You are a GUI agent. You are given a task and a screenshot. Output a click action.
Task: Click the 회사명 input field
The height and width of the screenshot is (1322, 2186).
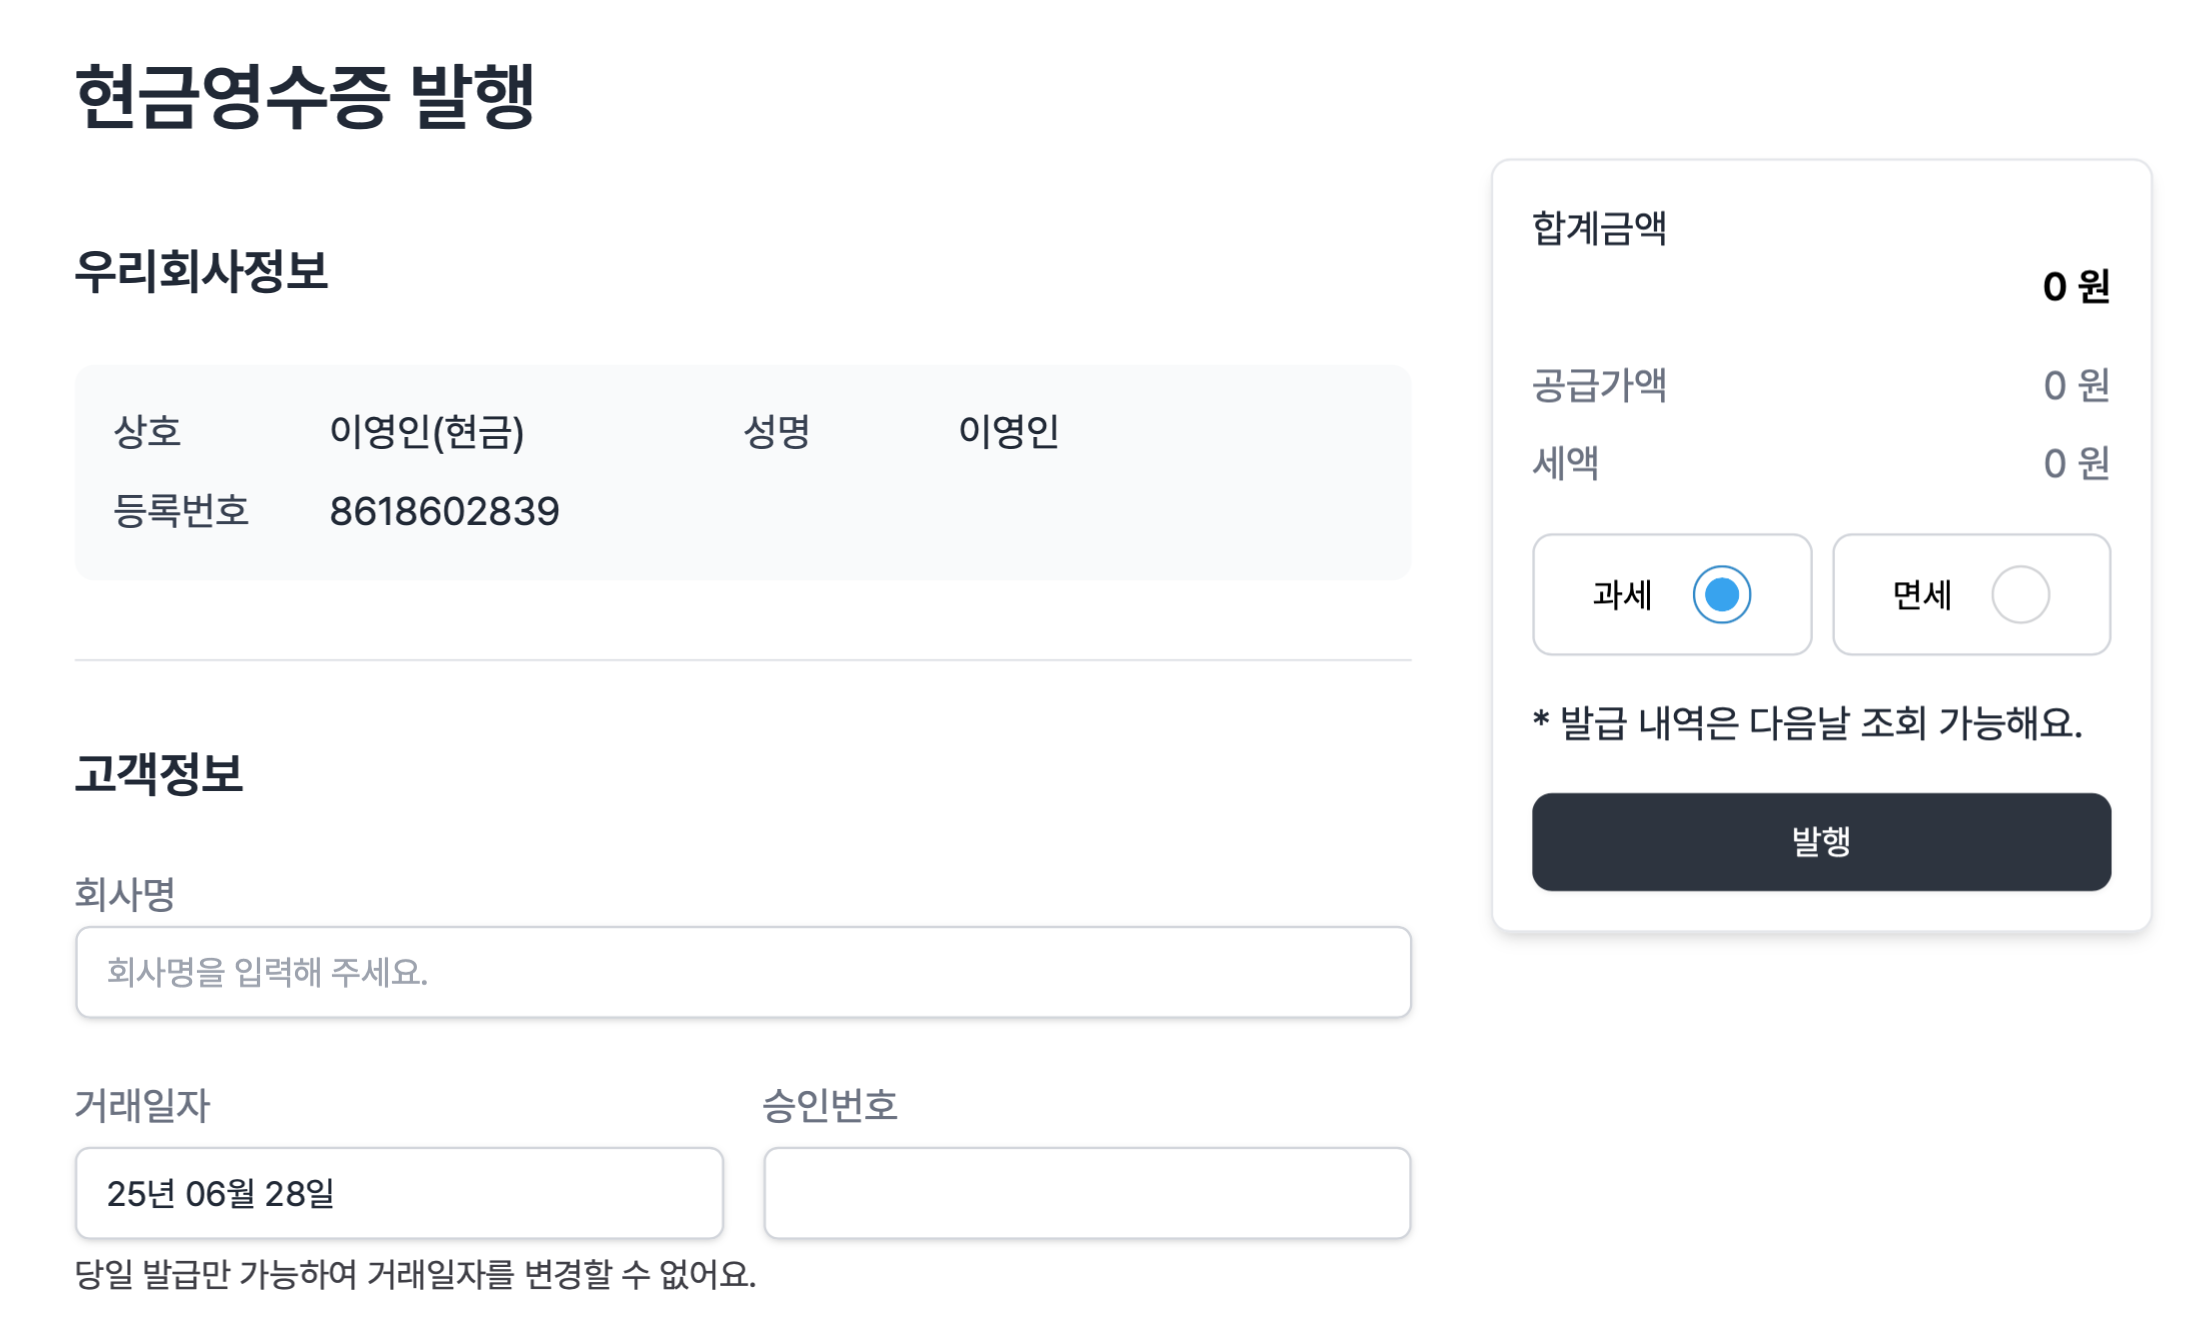coord(742,972)
